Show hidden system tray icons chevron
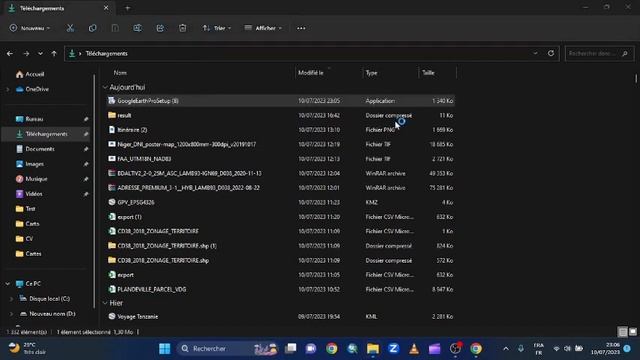This screenshot has height=360, width=640. click(x=506, y=349)
